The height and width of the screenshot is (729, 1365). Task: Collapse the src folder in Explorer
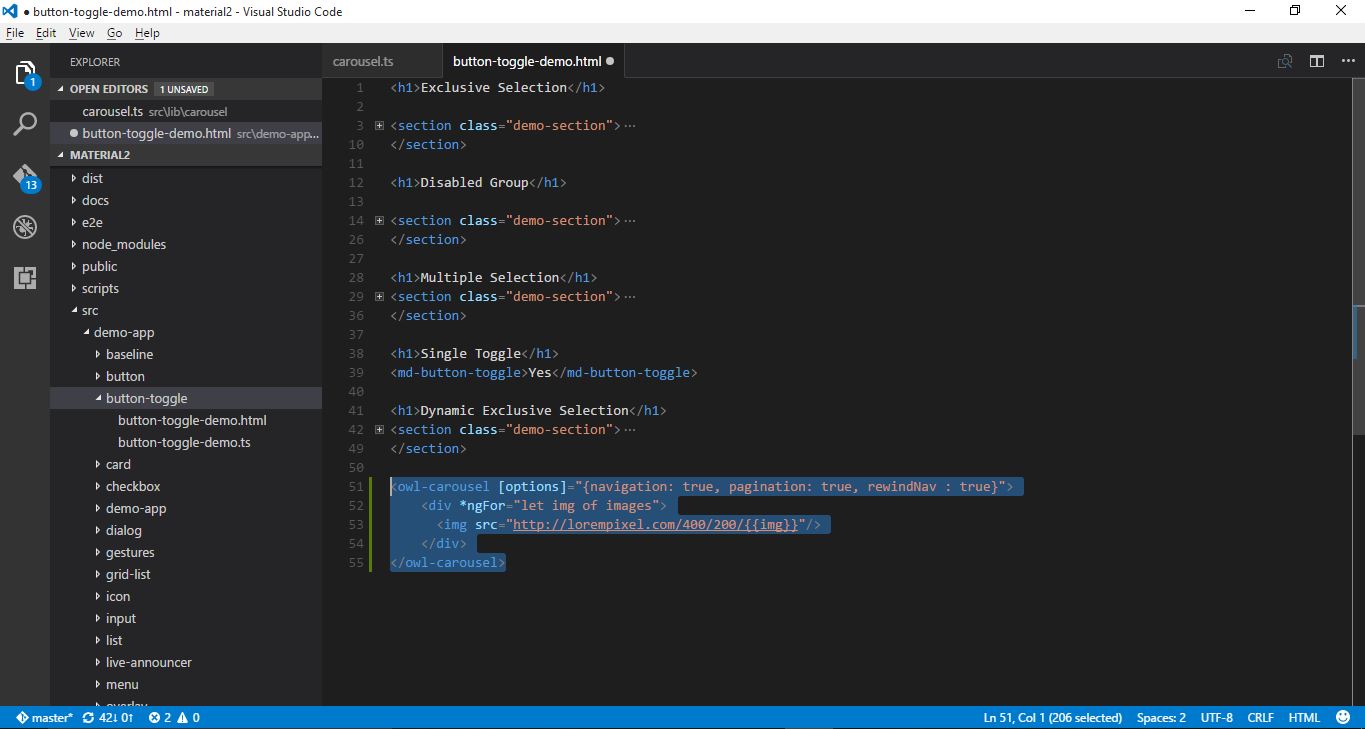(89, 310)
